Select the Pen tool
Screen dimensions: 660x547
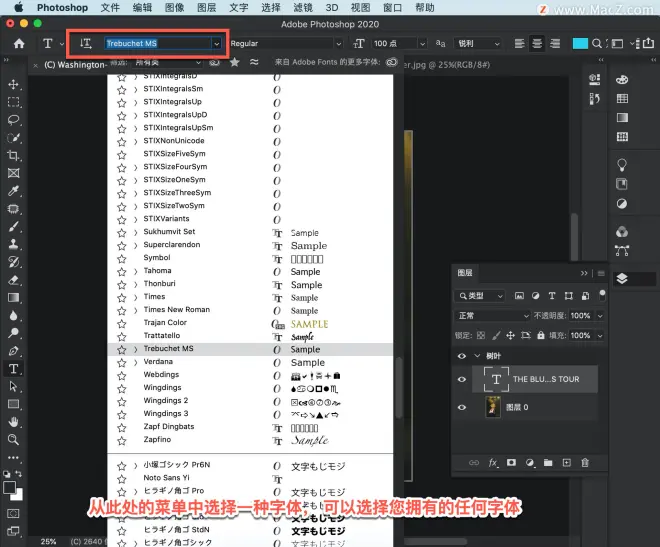point(13,351)
